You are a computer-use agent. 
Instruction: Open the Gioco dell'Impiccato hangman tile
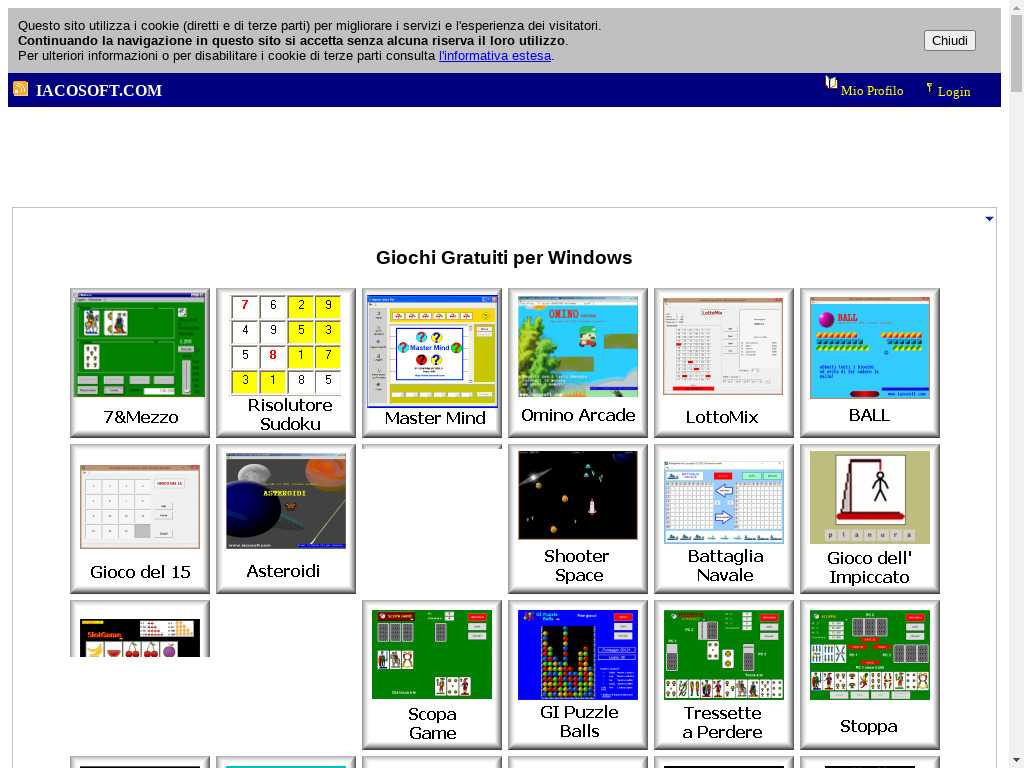tap(870, 519)
